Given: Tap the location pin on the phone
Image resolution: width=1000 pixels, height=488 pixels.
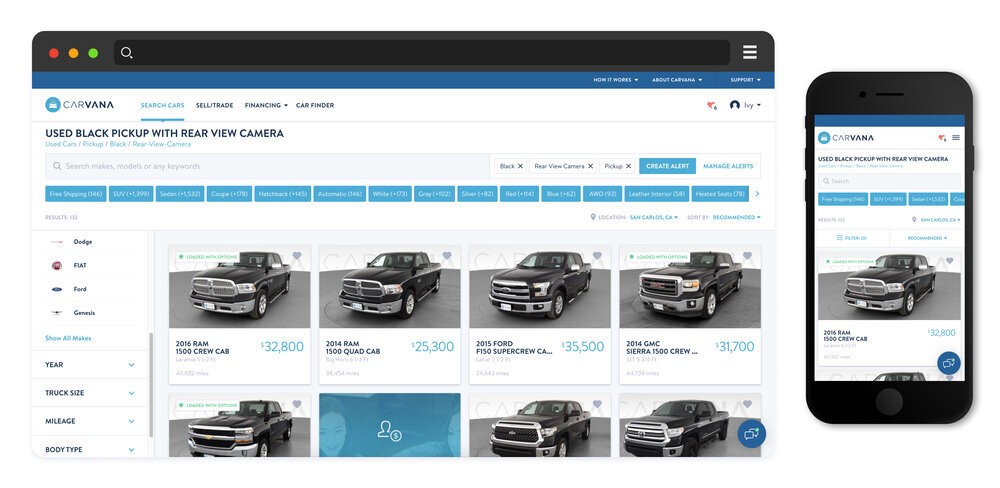Looking at the screenshot, I should click(915, 219).
